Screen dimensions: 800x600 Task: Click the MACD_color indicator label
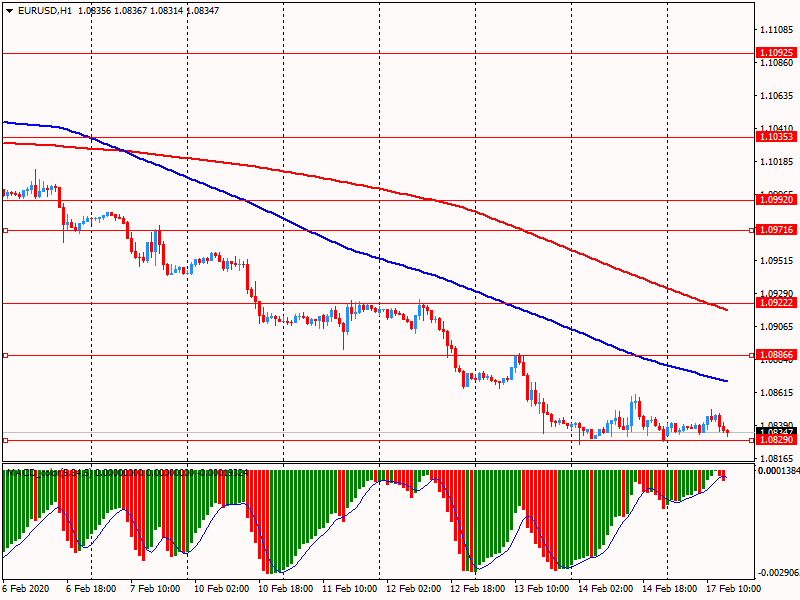tap(126, 473)
